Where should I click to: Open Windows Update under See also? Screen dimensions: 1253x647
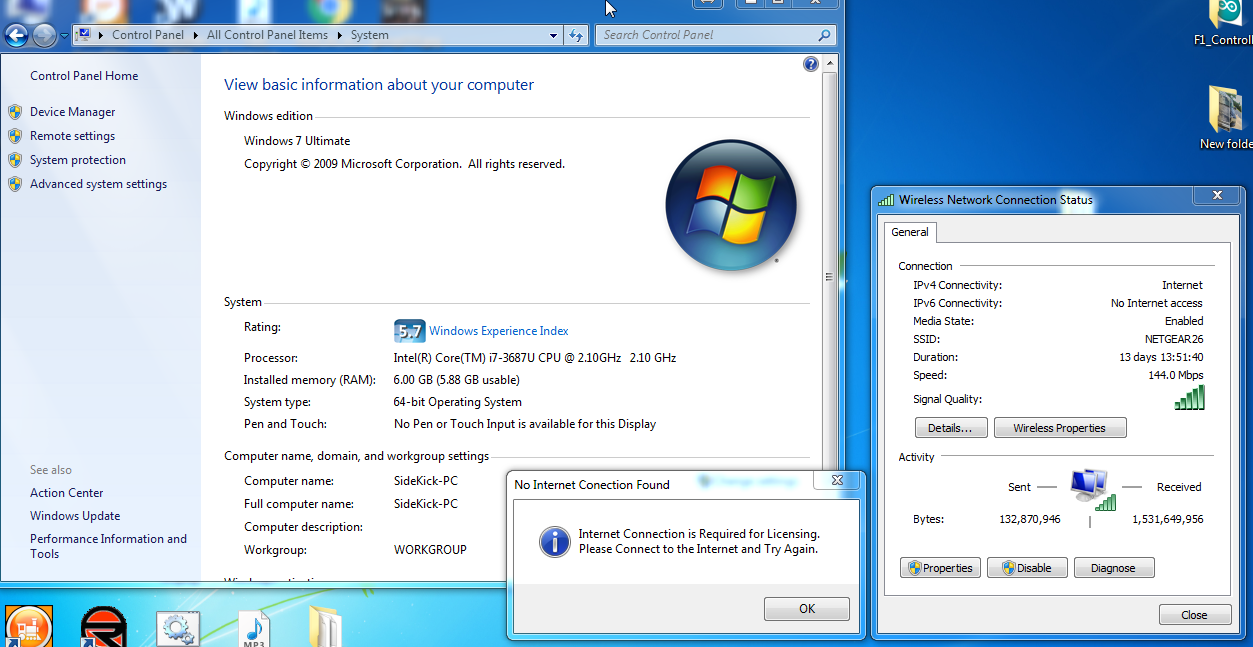click(75, 516)
